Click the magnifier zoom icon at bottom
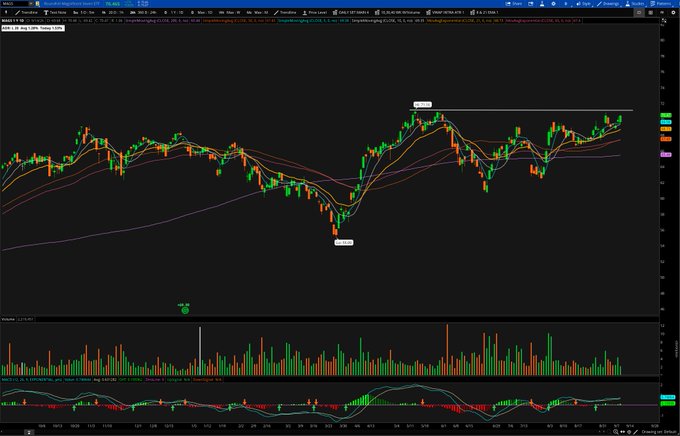This screenshot has width=680, height=436. point(616,432)
